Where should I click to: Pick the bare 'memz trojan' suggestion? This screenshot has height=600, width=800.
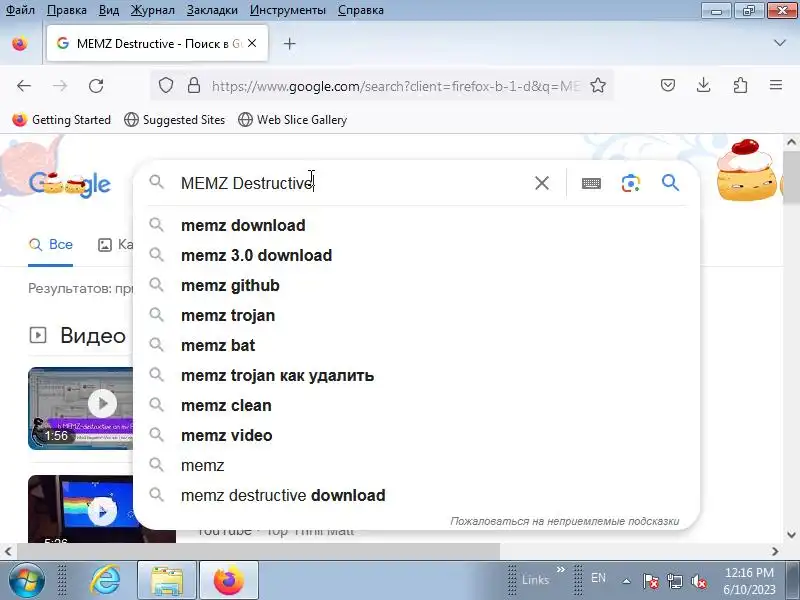tap(416, 315)
